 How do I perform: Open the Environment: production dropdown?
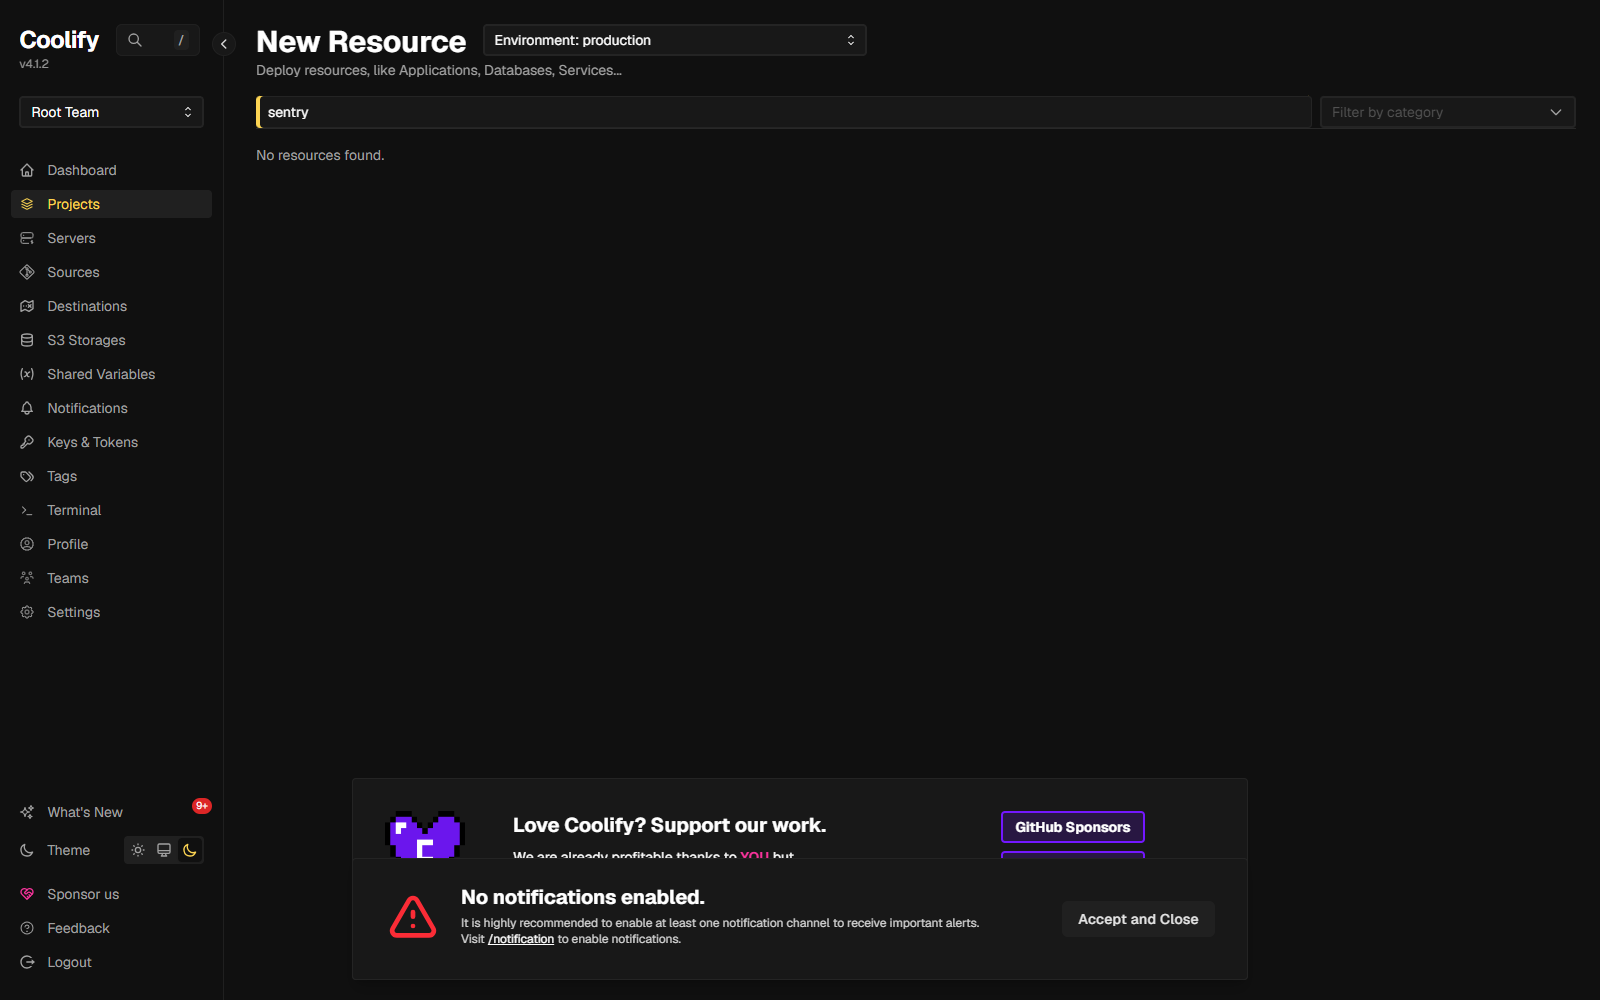(x=675, y=40)
